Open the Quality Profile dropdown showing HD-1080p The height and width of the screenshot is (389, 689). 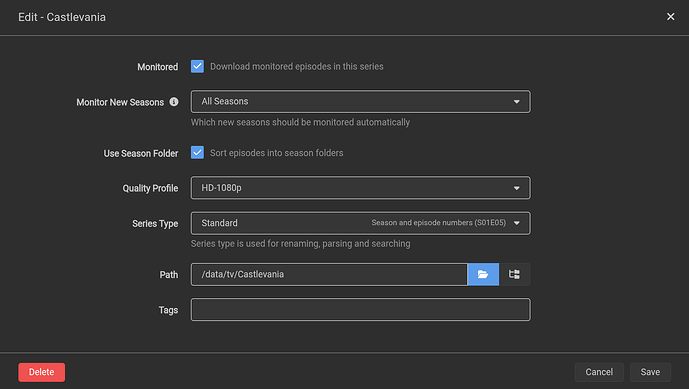tap(360, 188)
